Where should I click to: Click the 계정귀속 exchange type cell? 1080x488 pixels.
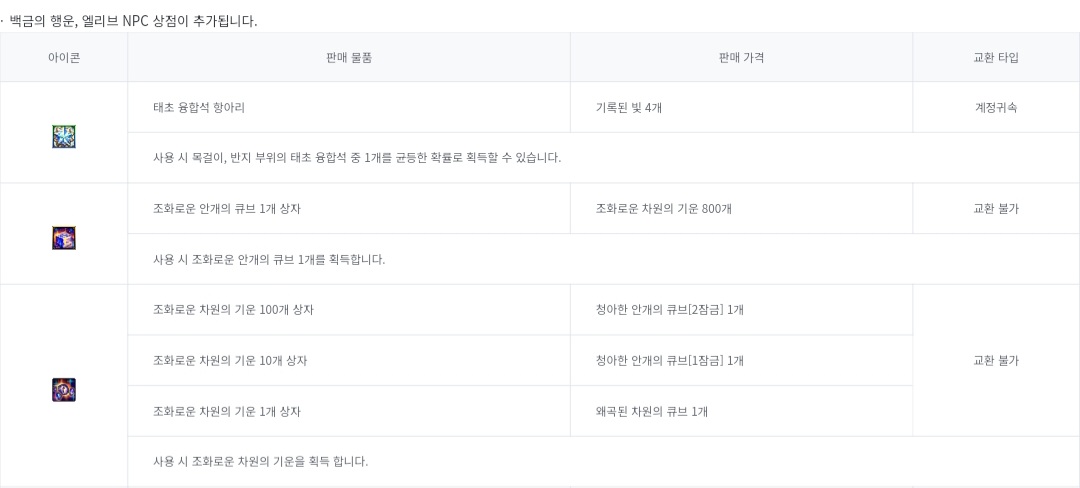996,108
